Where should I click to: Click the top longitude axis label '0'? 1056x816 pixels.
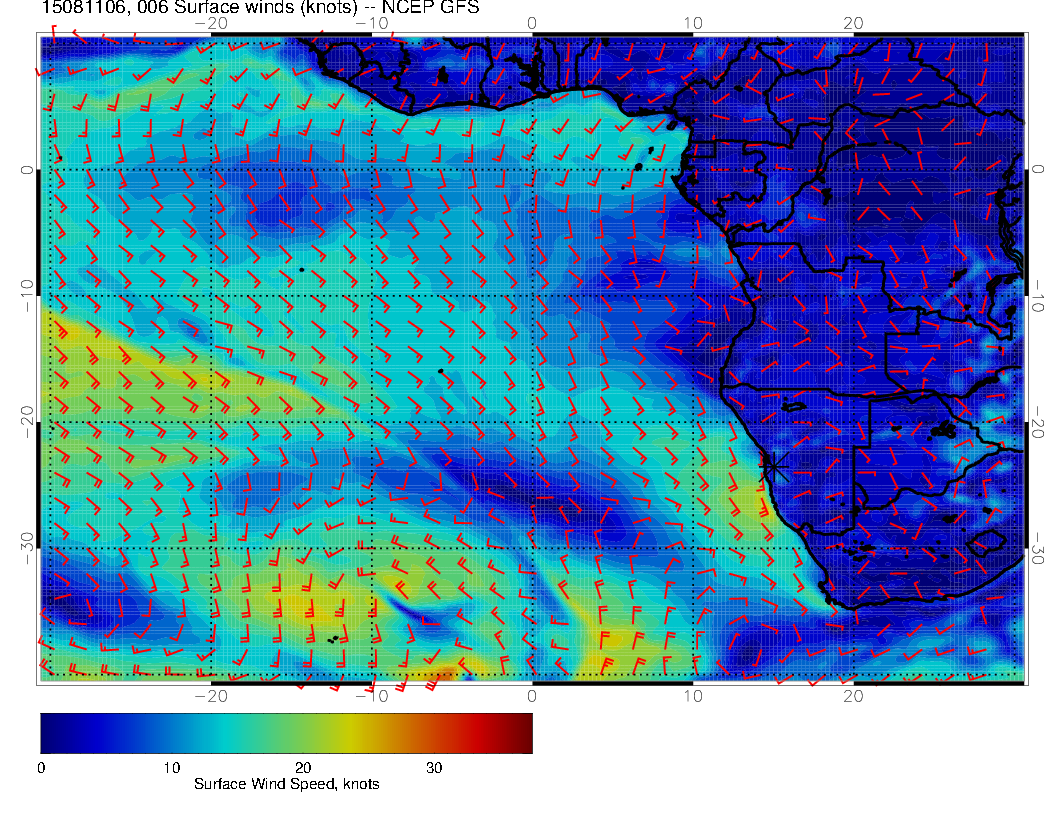tap(532, 24)
